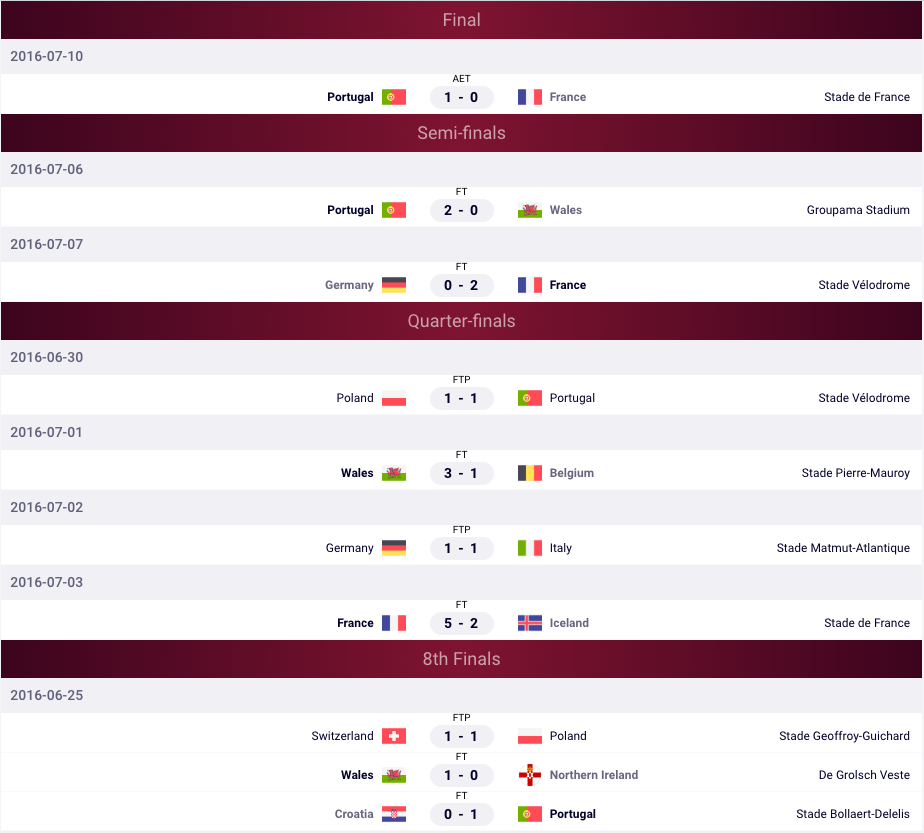Viewport: 924px width, 833px height.
Task: Open the 5 - 2 France Iceland score
Action: [461, 623]
